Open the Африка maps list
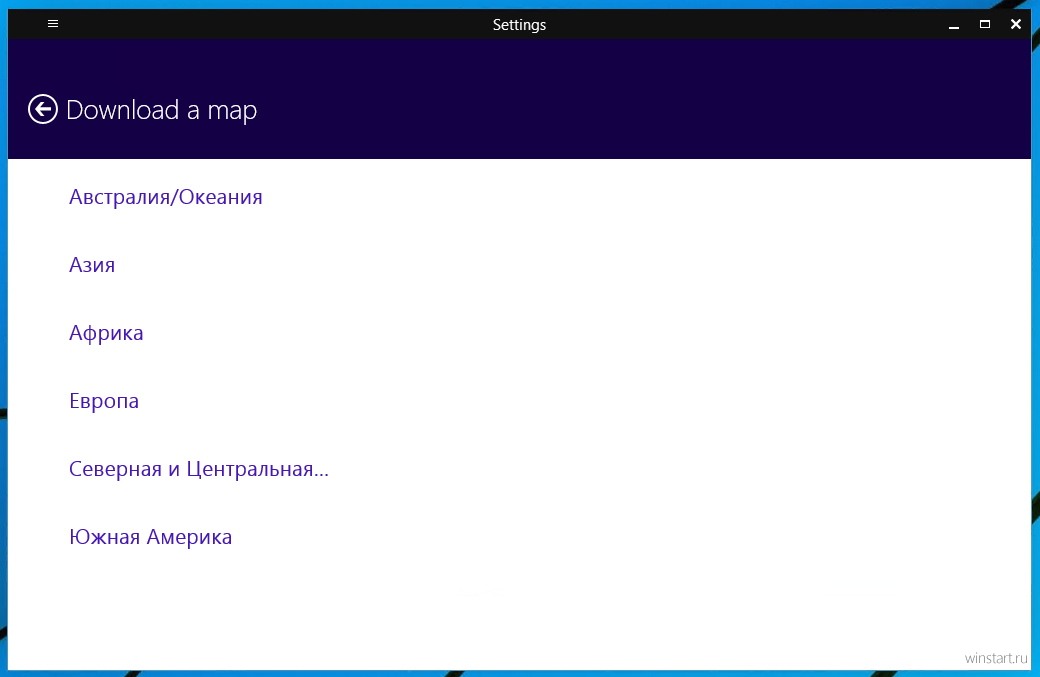1040x677 pixels. coord(106,333)
